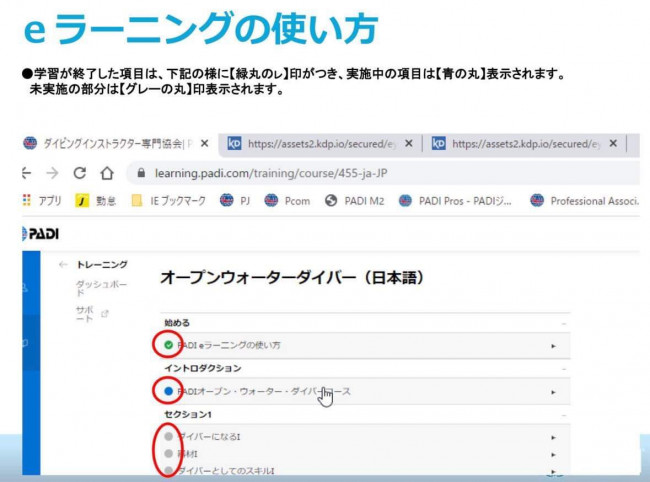Click the browser forward arrow
The width and height of the screenshot is (650, 482).
[x=52, y=172]
